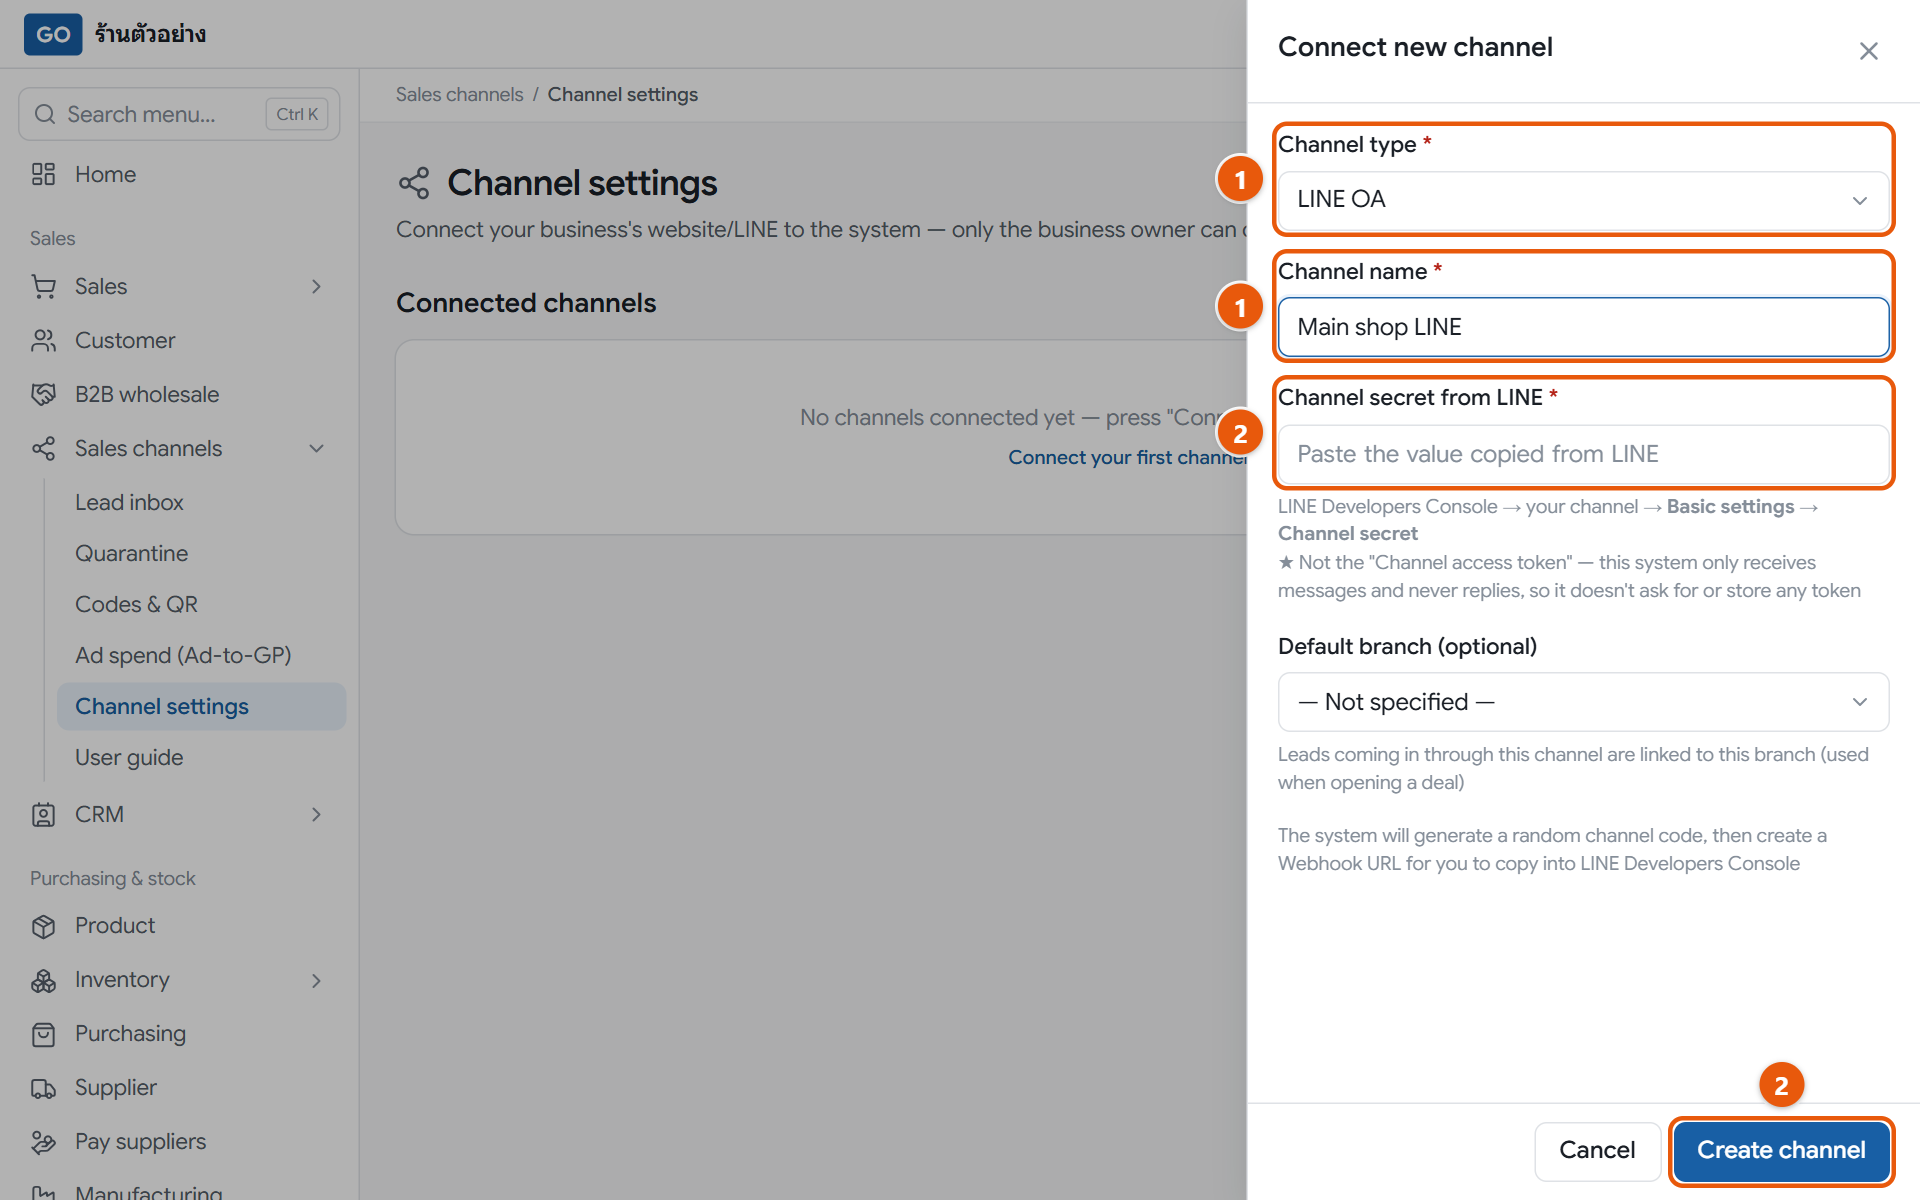Click the Purchasing bag icon
This screenshot has height=1200, width=1920.
[x=43, y=1034]
